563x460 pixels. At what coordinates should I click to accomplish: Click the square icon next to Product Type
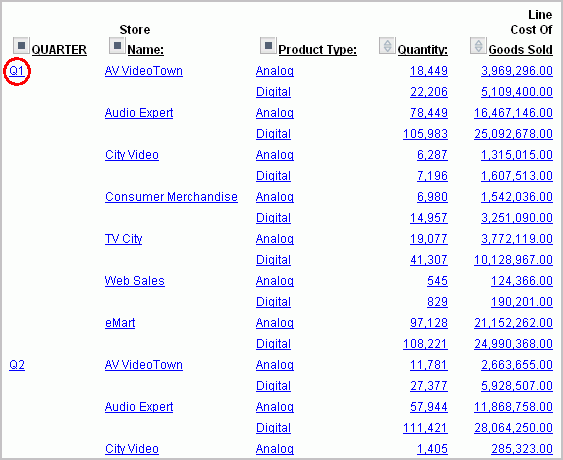pyautogui.click(x=268, y=45)
